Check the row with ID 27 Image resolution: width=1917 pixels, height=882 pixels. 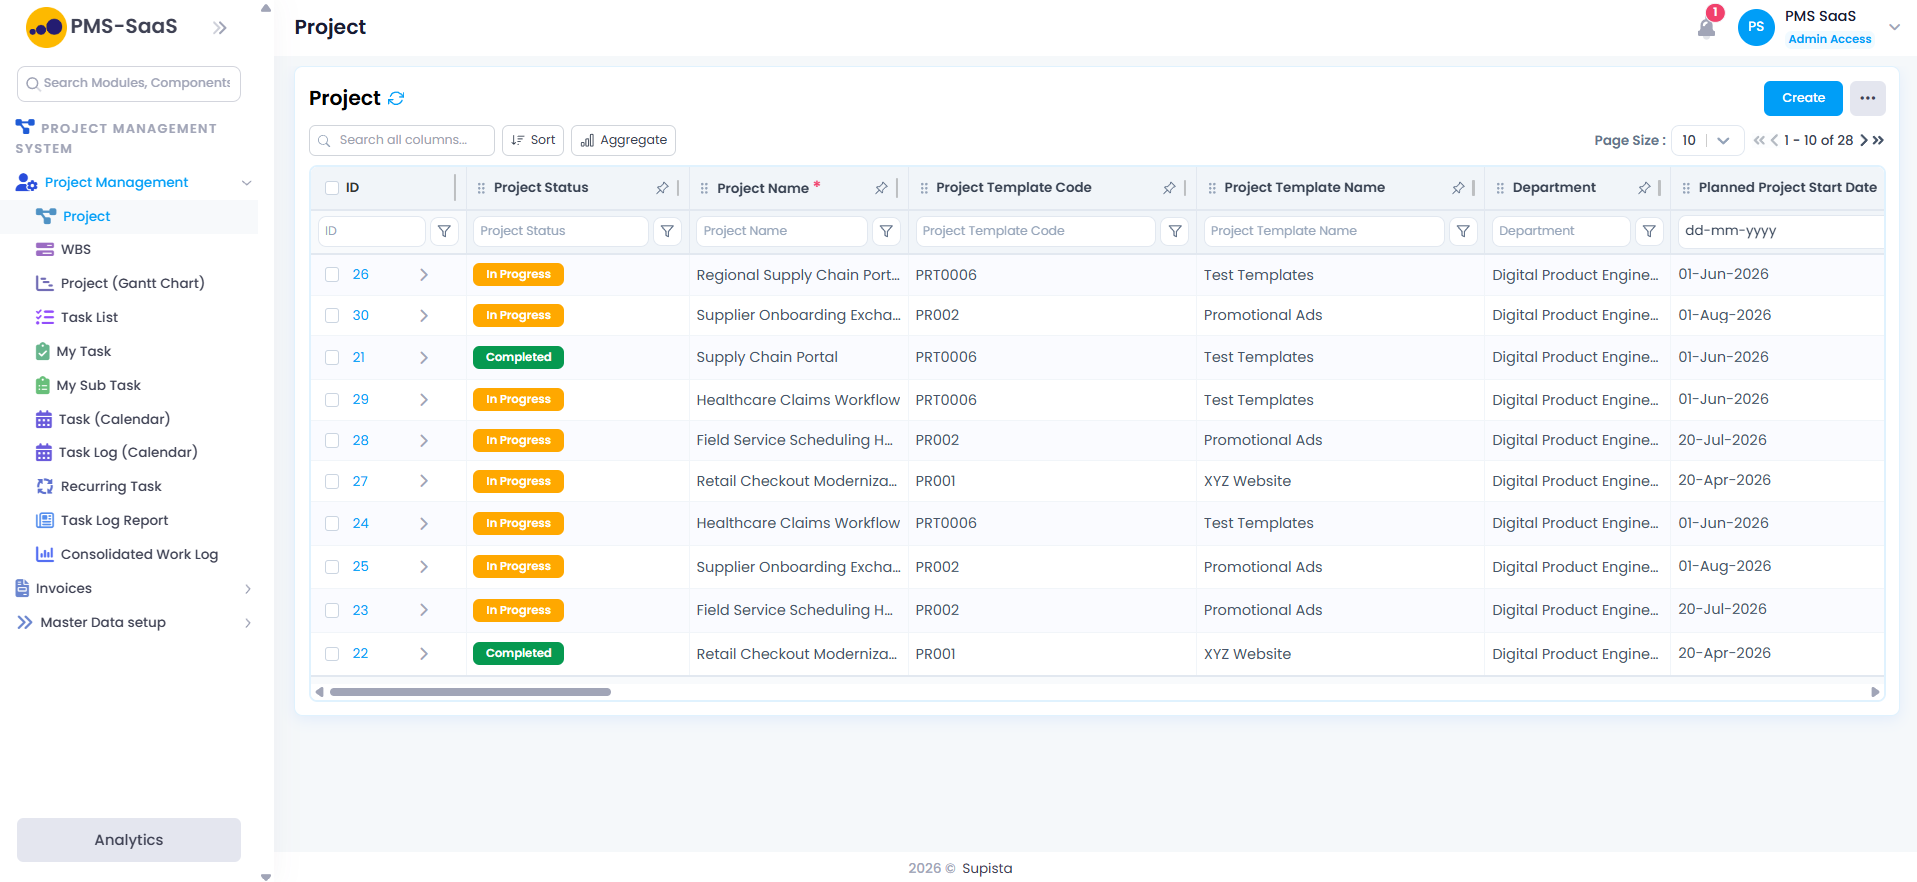pos(332,481)
